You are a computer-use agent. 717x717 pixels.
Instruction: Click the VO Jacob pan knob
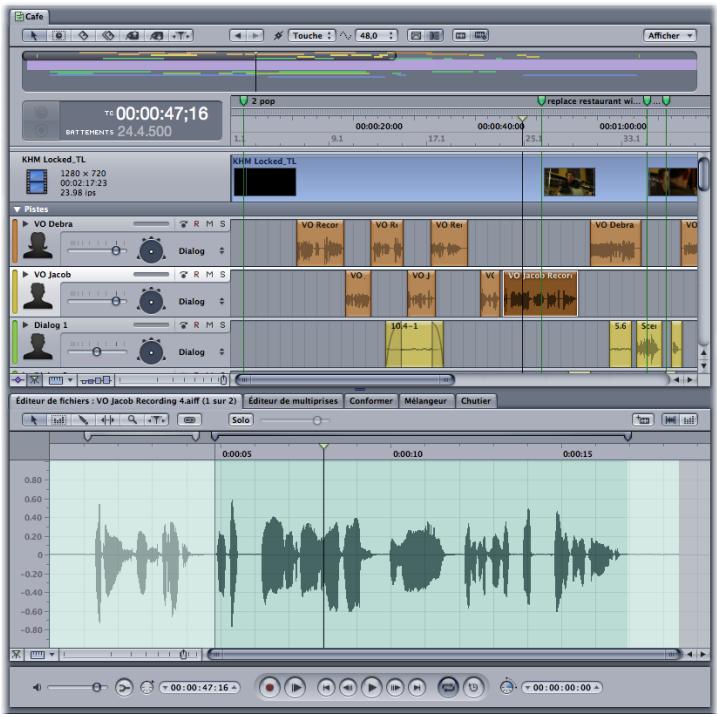point(151,301)
